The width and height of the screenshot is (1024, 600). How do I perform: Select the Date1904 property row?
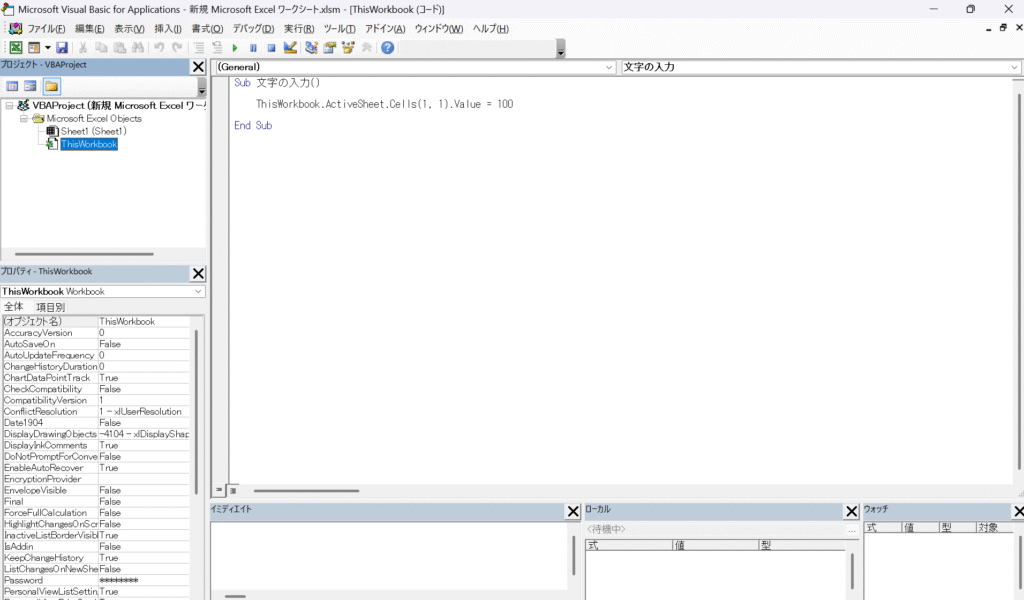coord(96,422)
